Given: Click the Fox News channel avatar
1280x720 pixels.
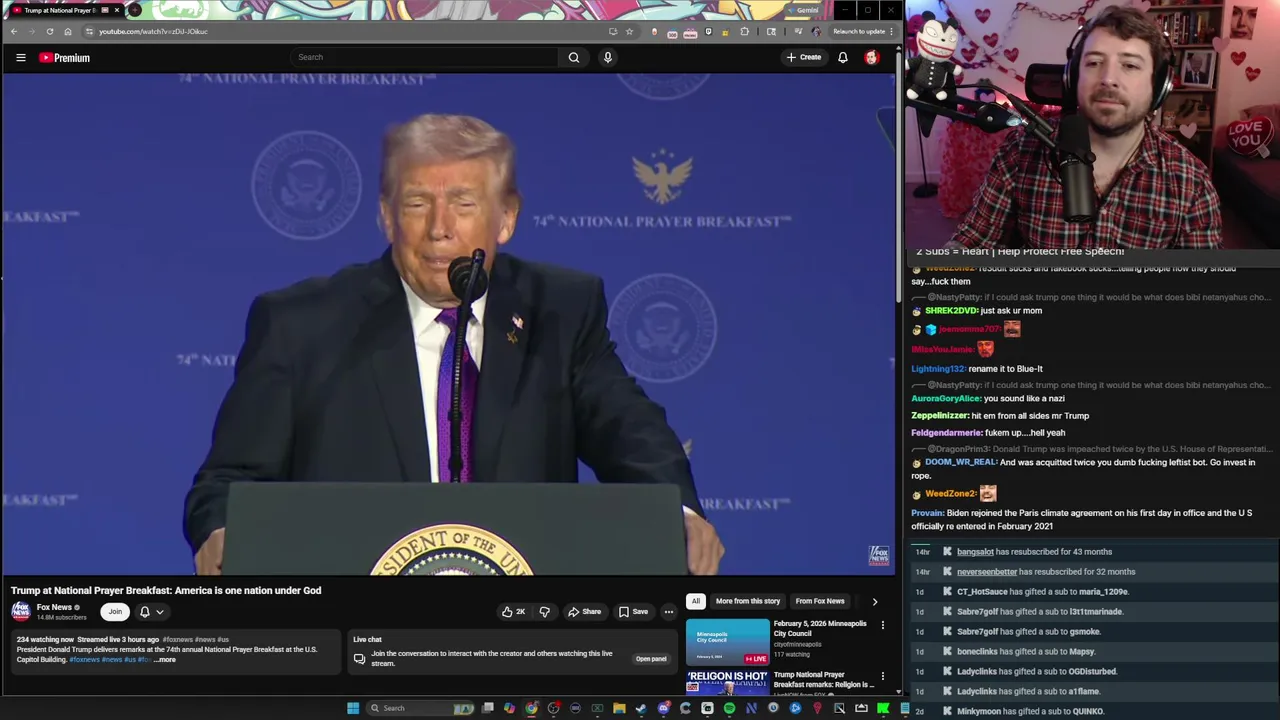Looking at the screenshot, I should point(21,611).
